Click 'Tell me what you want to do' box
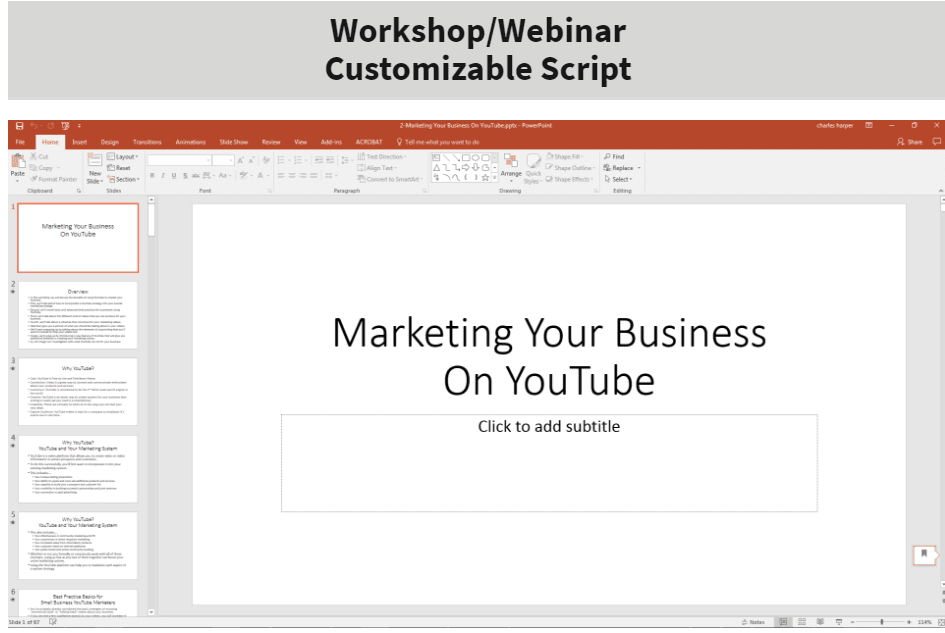The width and height of the screenshot is (945, 633). click(438, 142)
